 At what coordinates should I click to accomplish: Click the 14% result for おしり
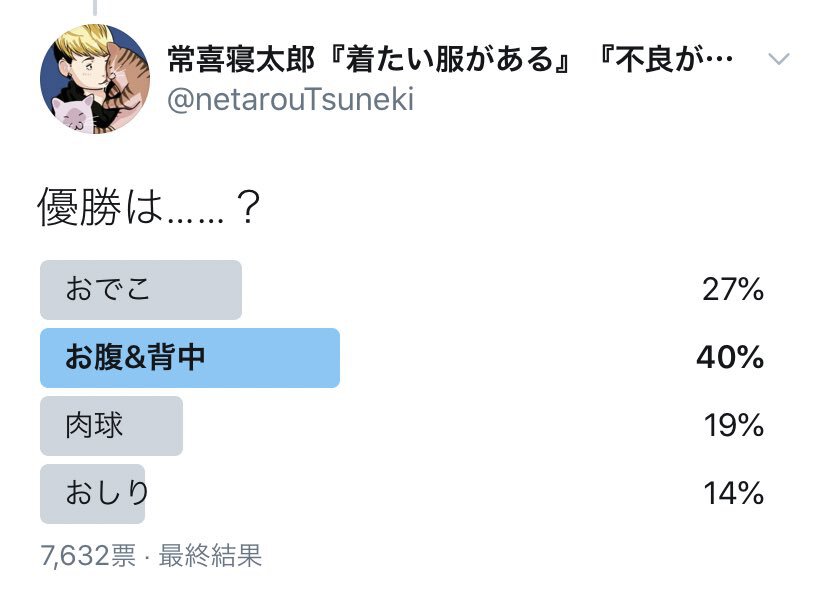(x=734, y=493)
